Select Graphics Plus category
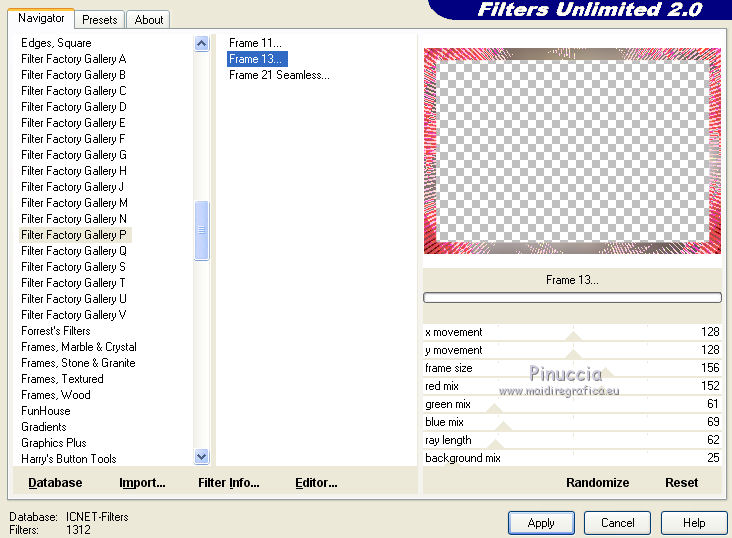This screenshot has height=538, width=732. pyautogui.click(x=54, y=442)
